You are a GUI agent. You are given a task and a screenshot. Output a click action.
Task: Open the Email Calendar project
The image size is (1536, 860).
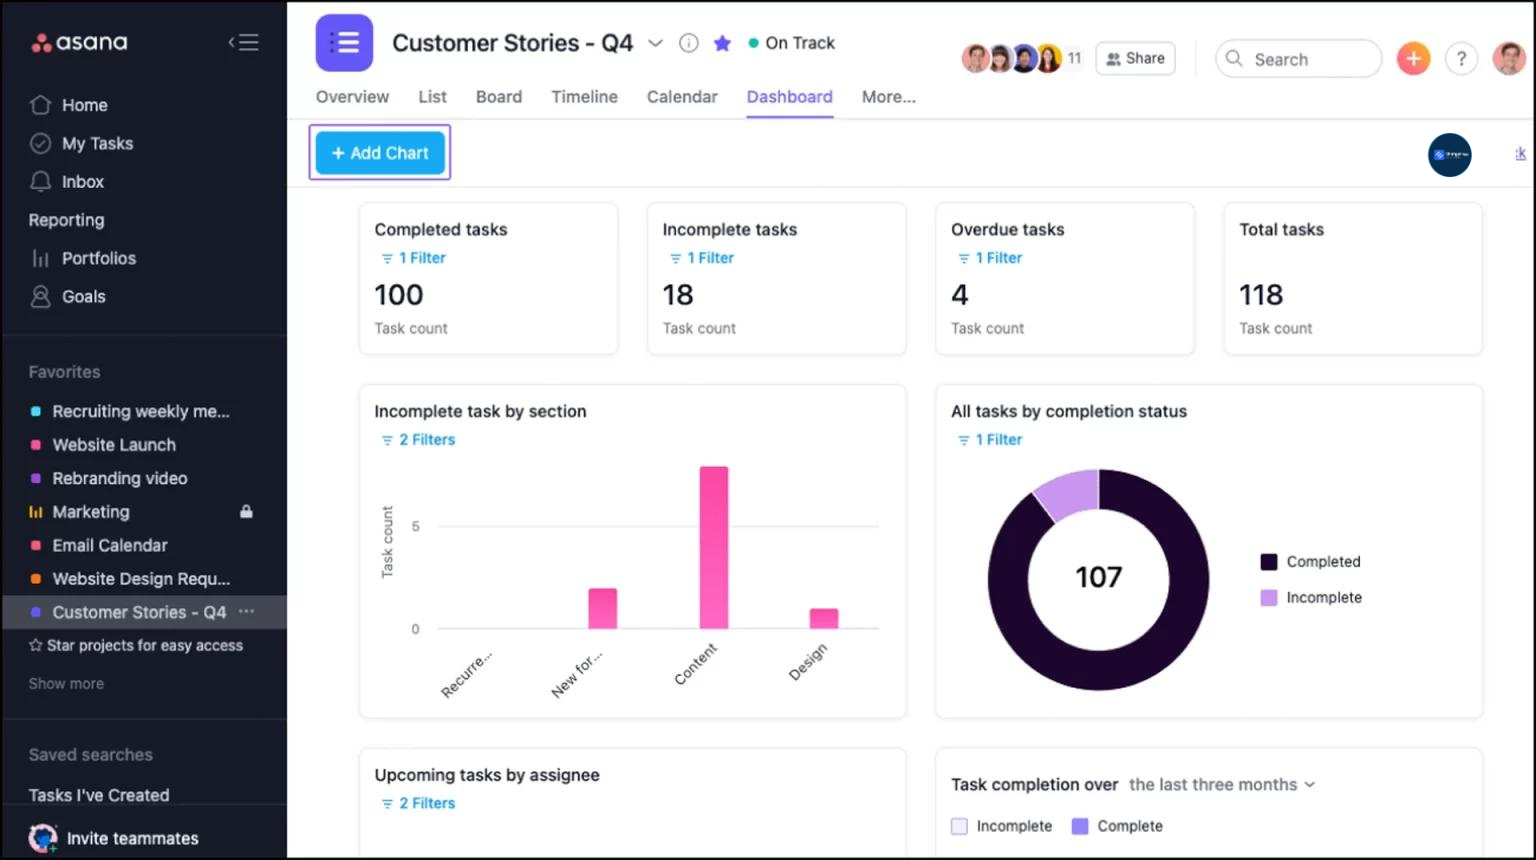click(x=110, y=545)
